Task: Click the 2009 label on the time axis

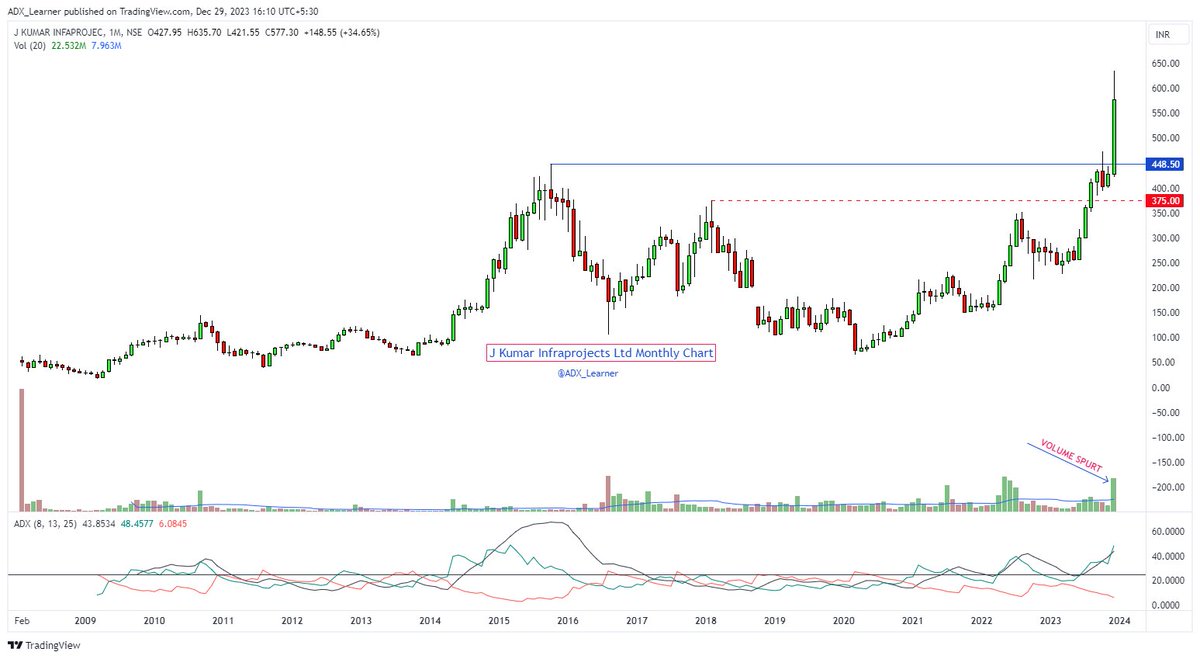Action: (x=85, y=621)
